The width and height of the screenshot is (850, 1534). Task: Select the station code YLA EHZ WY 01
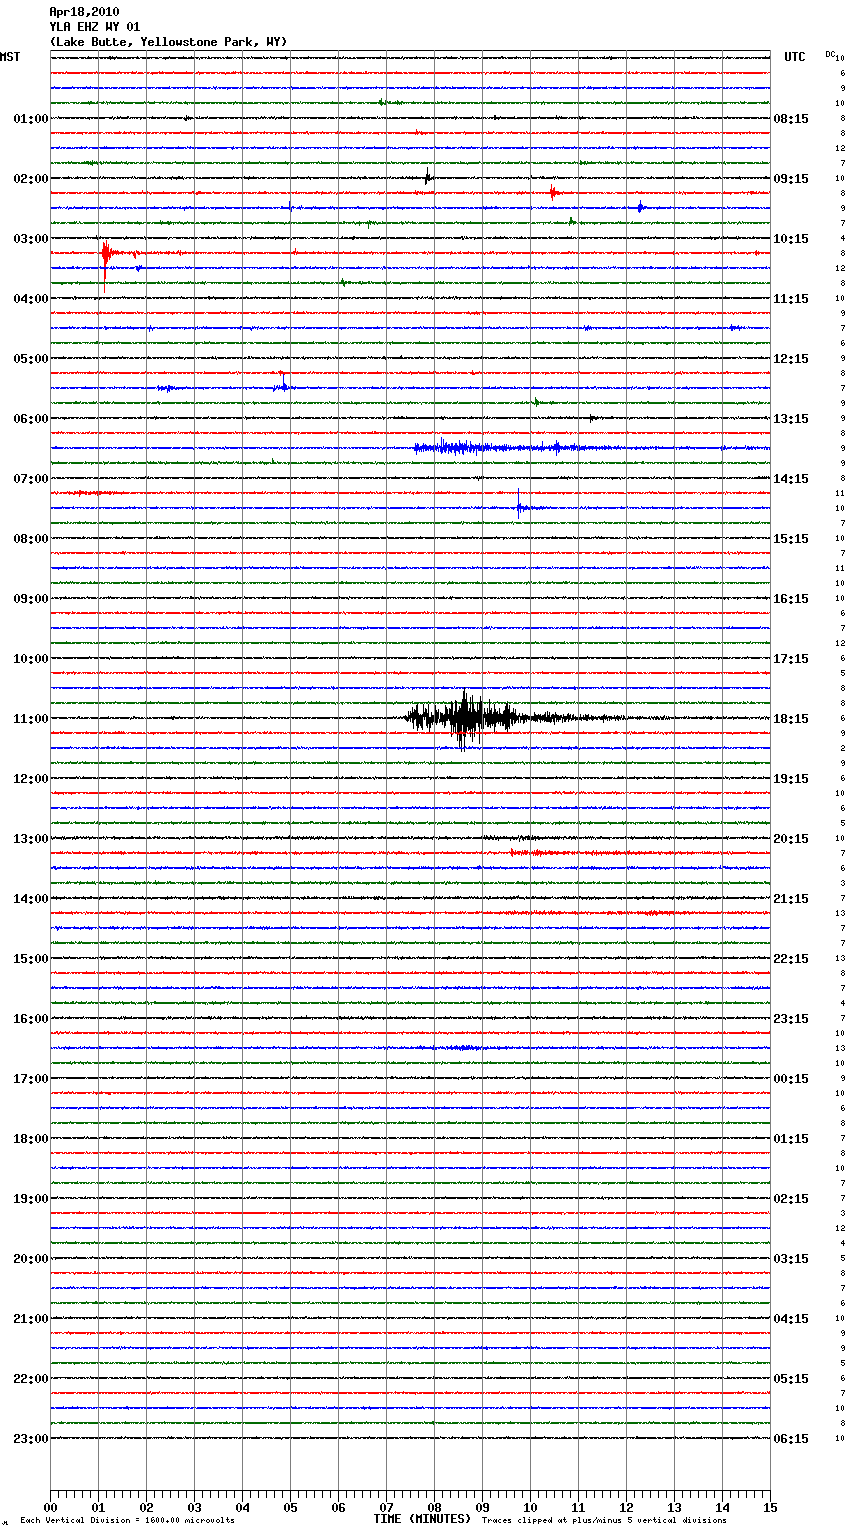click(x=95, y=27)
